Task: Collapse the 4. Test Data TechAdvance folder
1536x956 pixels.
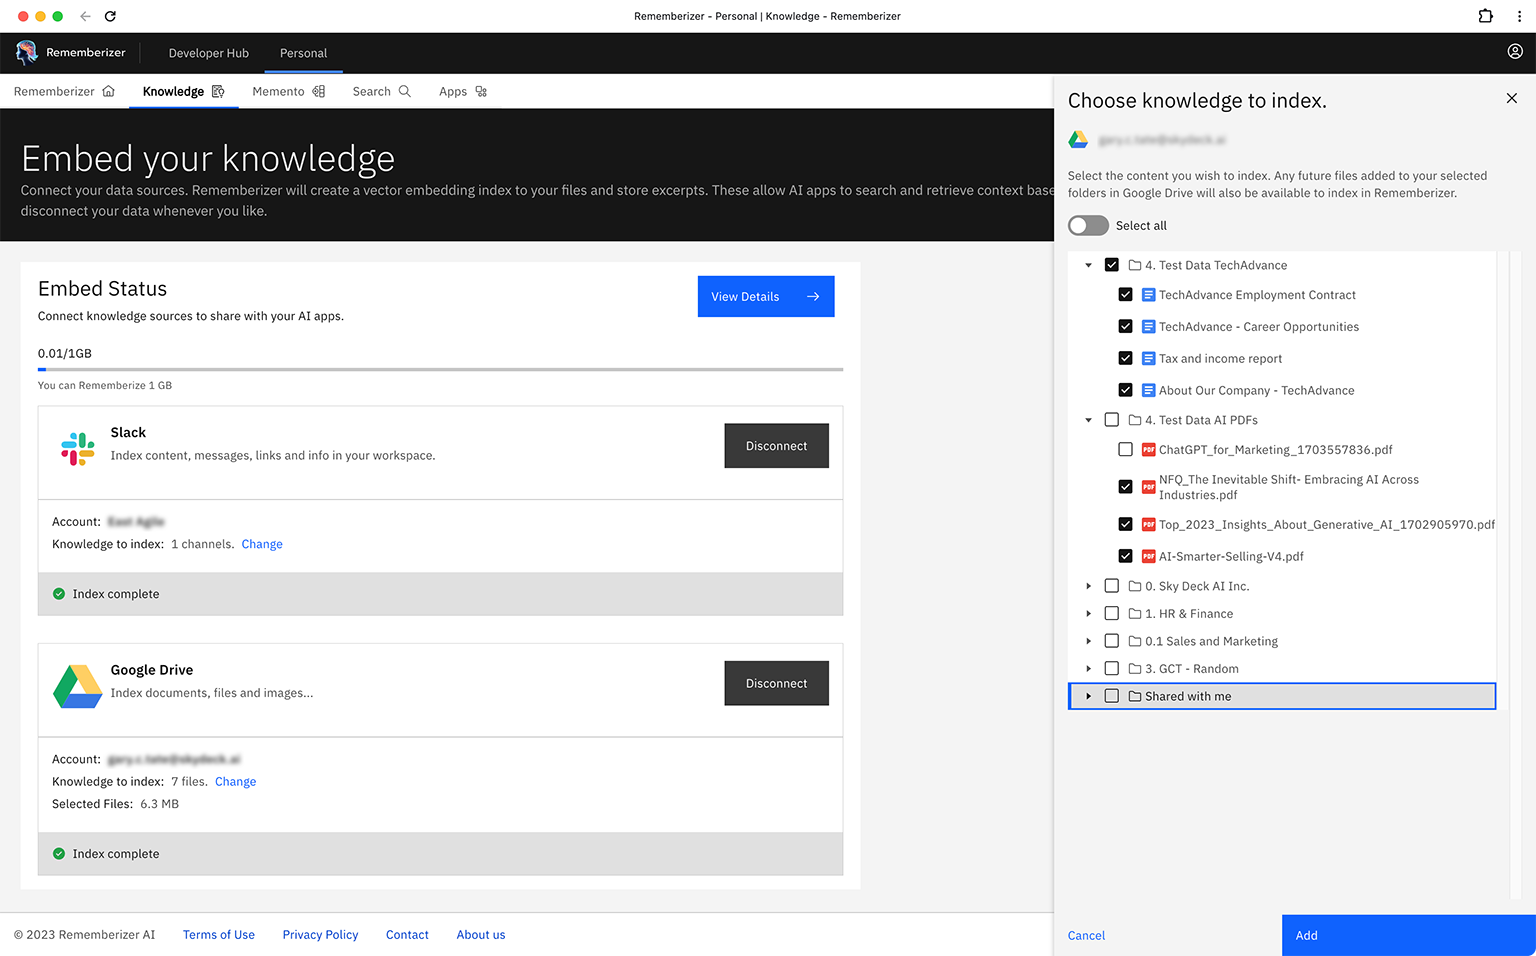Action: (x=1089, y=265)
